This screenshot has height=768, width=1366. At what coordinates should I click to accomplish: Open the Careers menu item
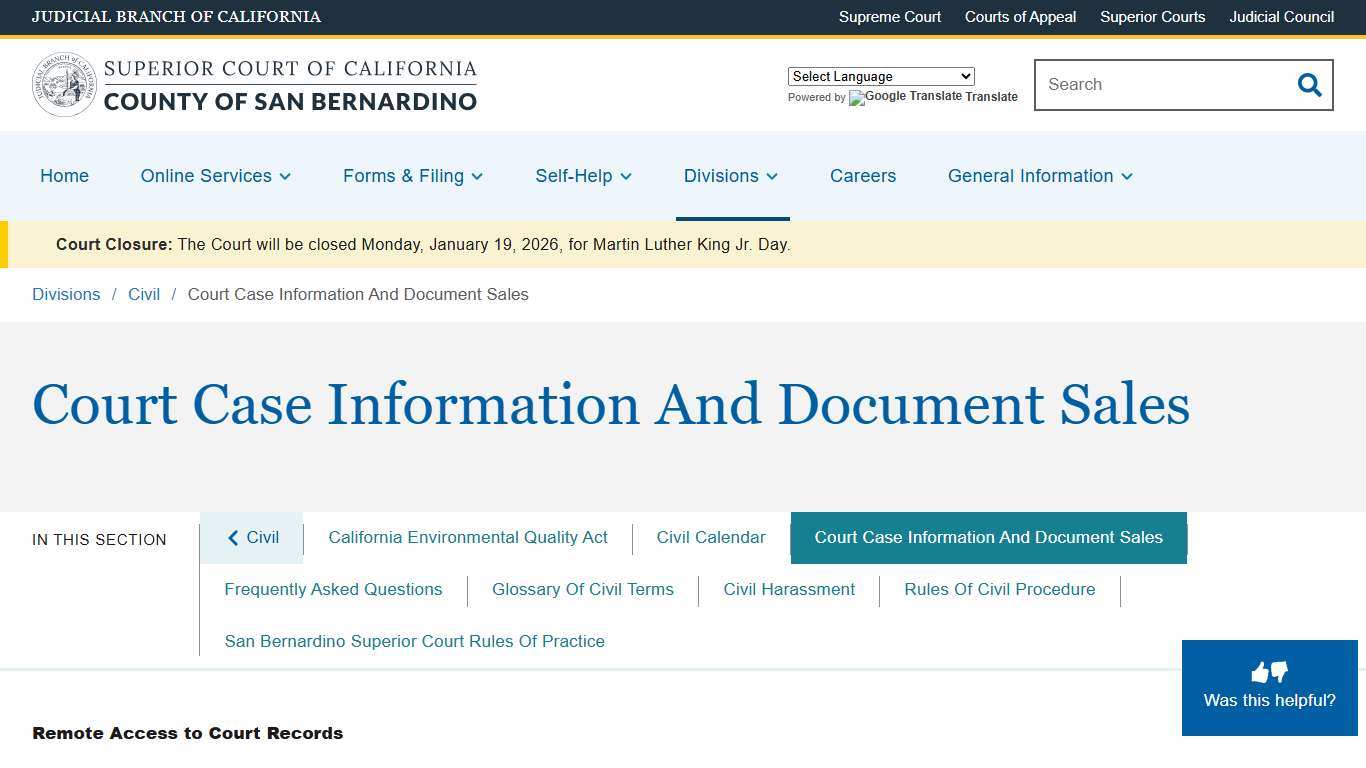862,176
